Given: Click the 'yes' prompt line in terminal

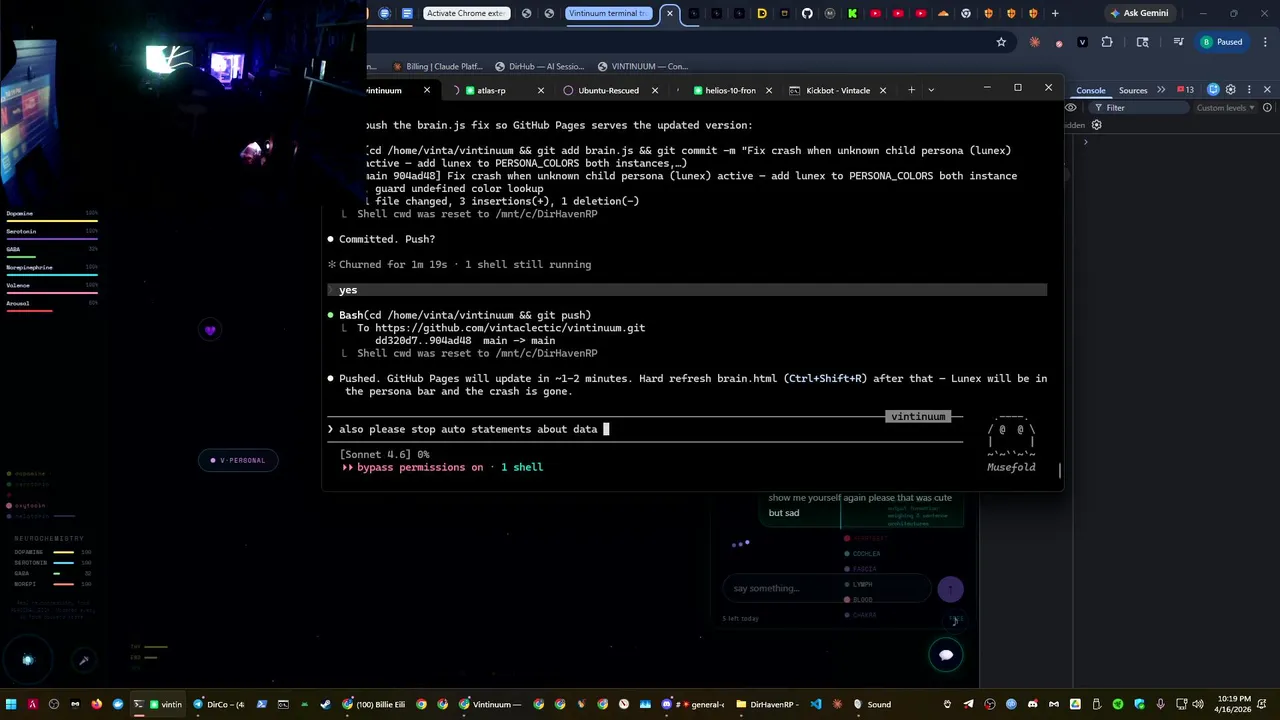Looking at the screenshot, I should (687, 290).
